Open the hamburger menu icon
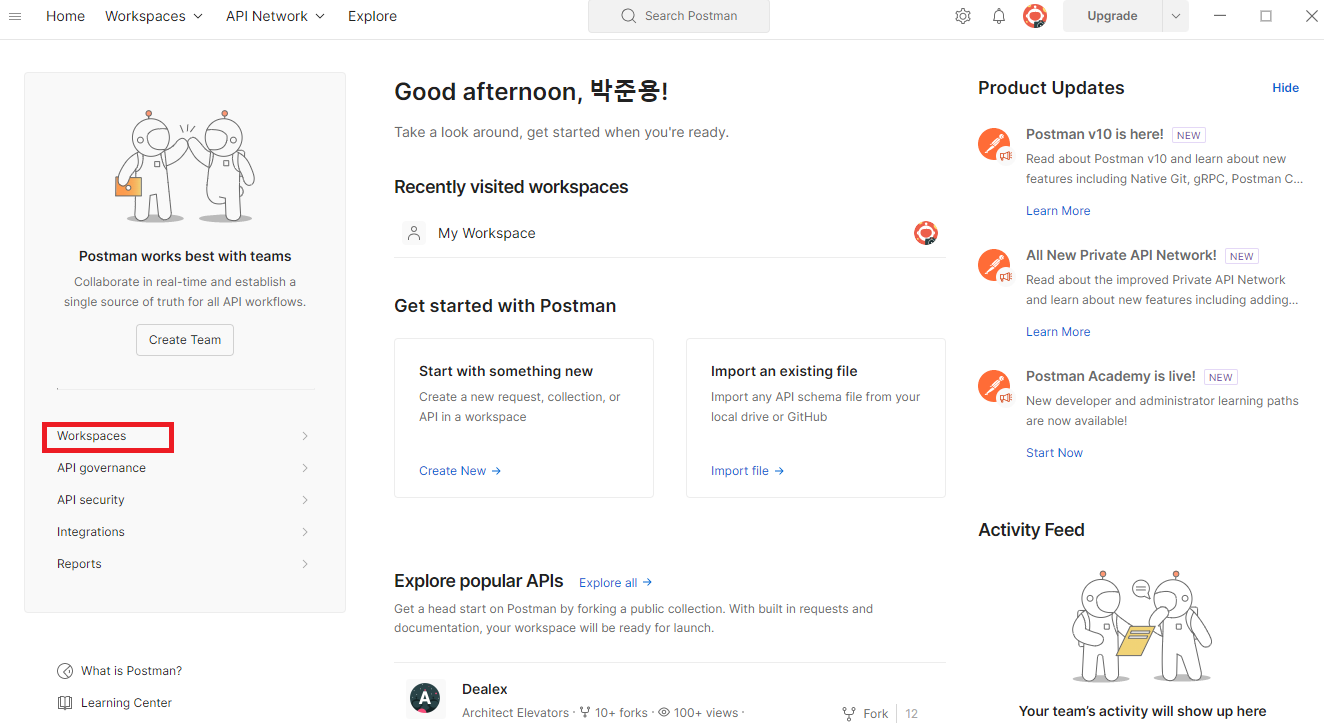This screenshot has width=1324, height=723. pos(15,16)
